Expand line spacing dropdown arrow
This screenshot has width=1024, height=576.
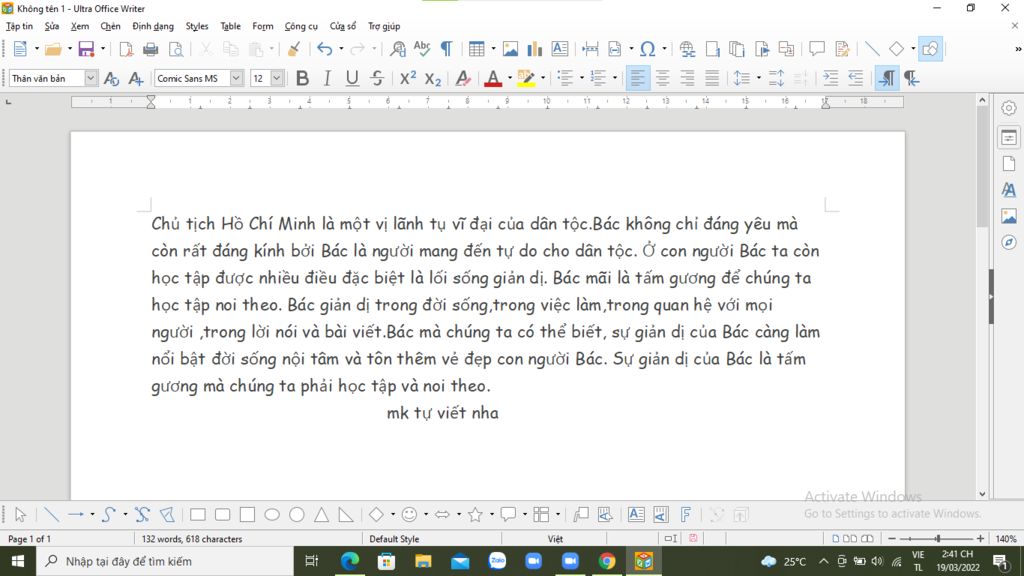[x=758, y=78]
